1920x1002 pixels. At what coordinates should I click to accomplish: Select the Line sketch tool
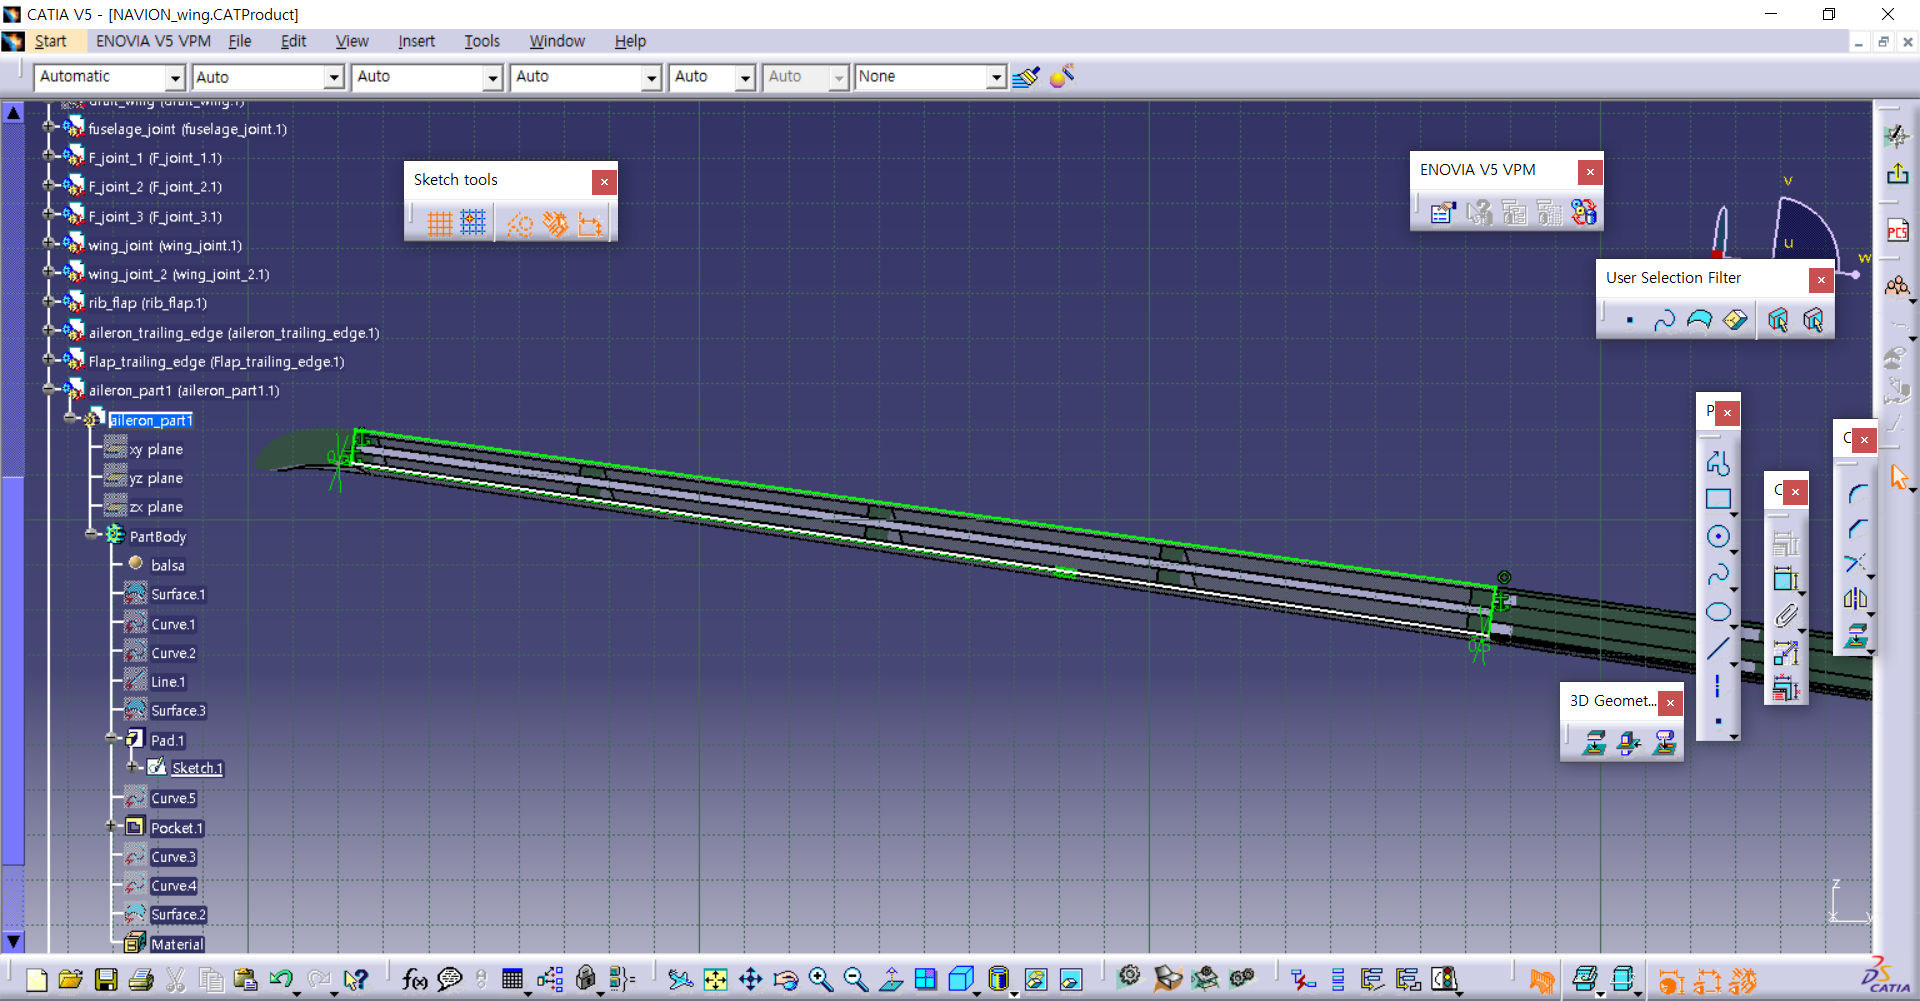coord(1718,649)
